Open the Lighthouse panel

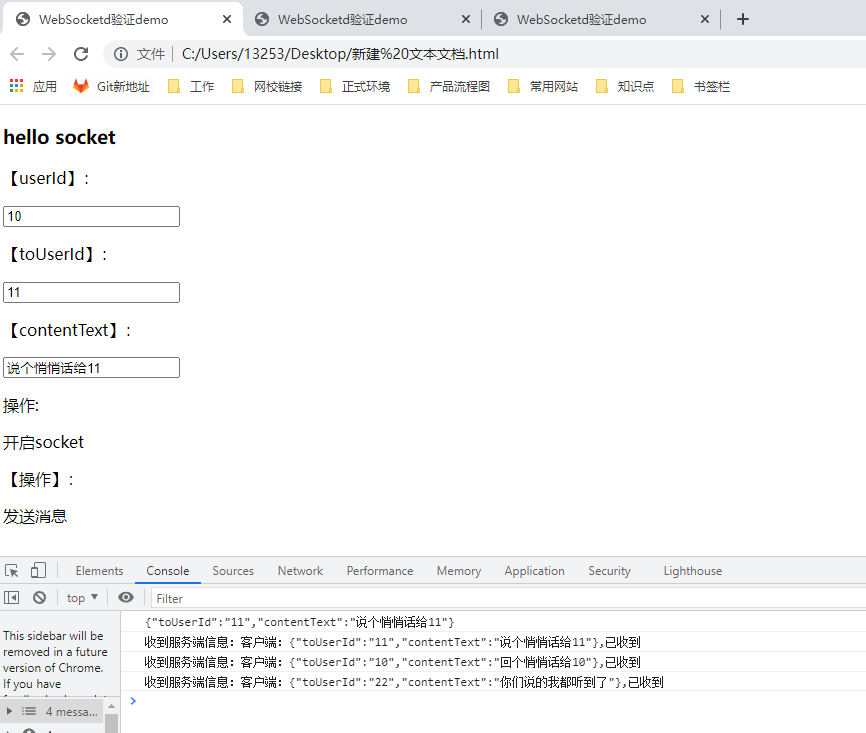[693, 571]
